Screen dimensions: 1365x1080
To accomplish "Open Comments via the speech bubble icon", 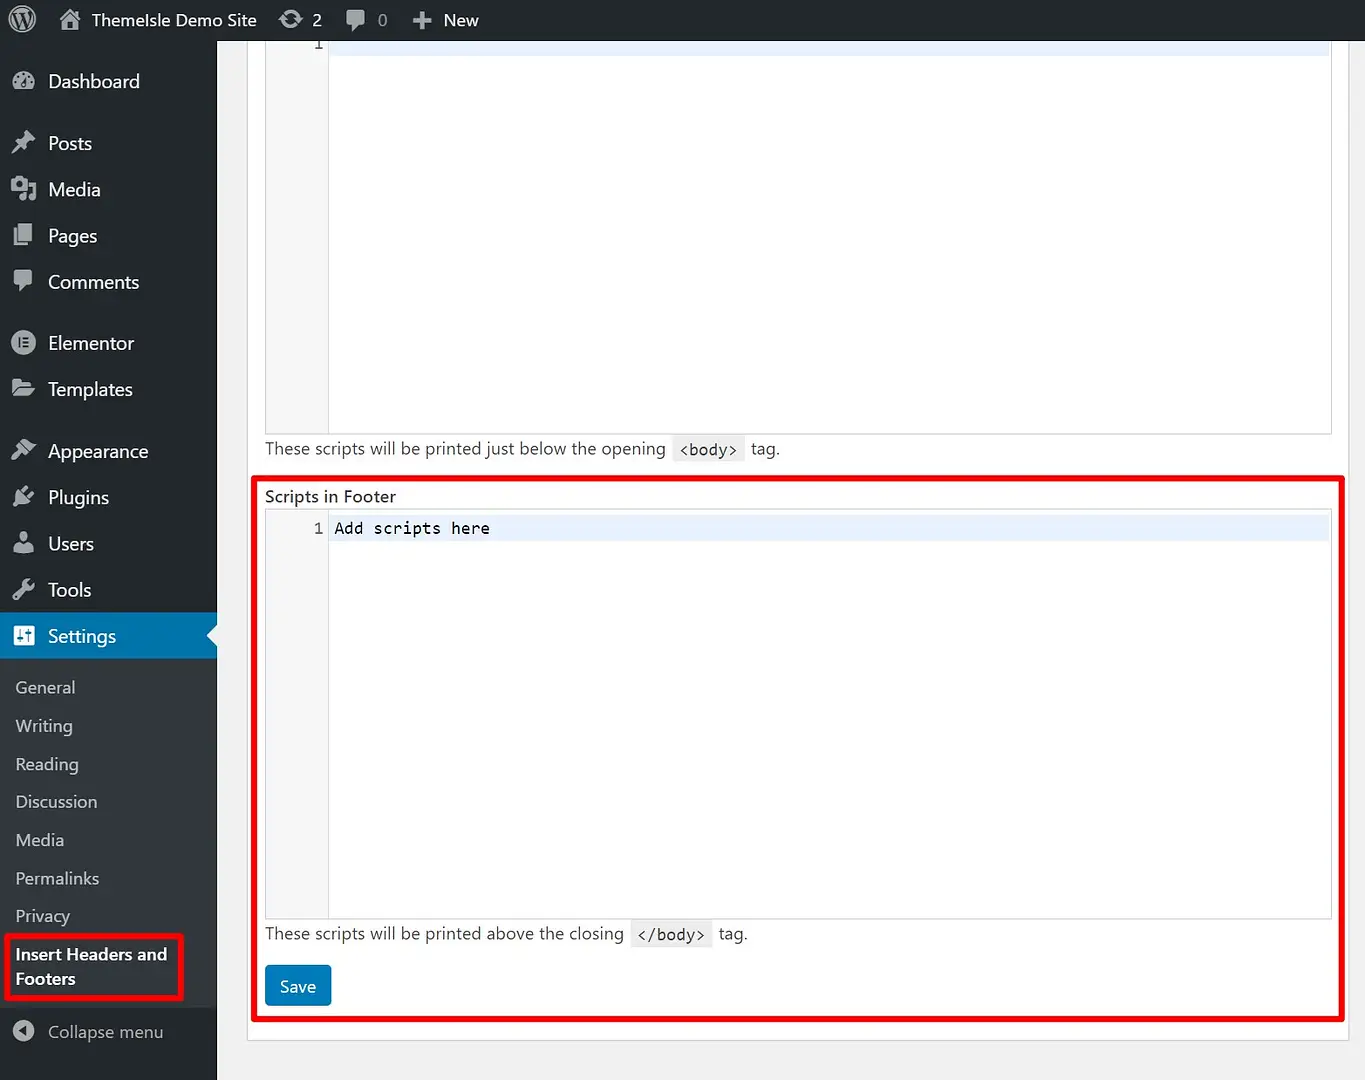I will point(24,282).
